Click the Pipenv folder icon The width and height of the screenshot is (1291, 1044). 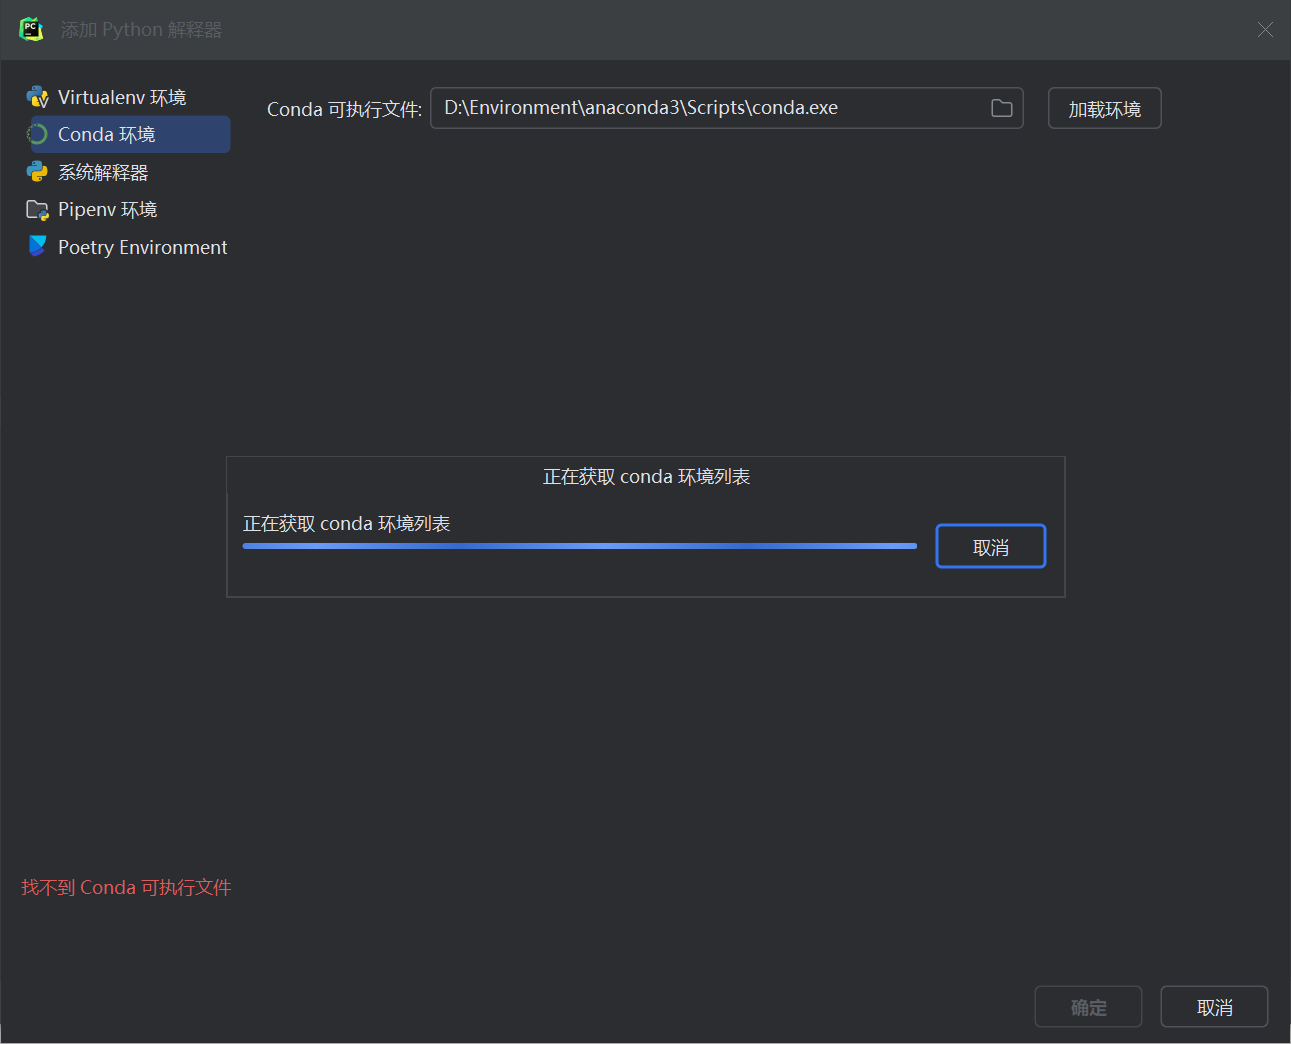point(37,210)
